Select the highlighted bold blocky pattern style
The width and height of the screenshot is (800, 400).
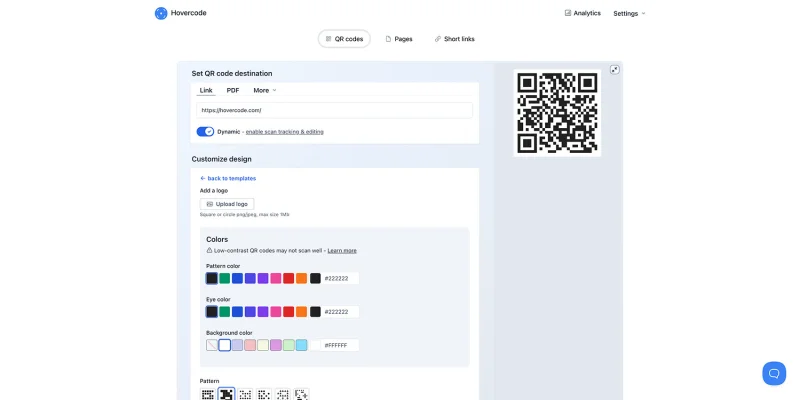pyautogui.click(x=227, y=394)
